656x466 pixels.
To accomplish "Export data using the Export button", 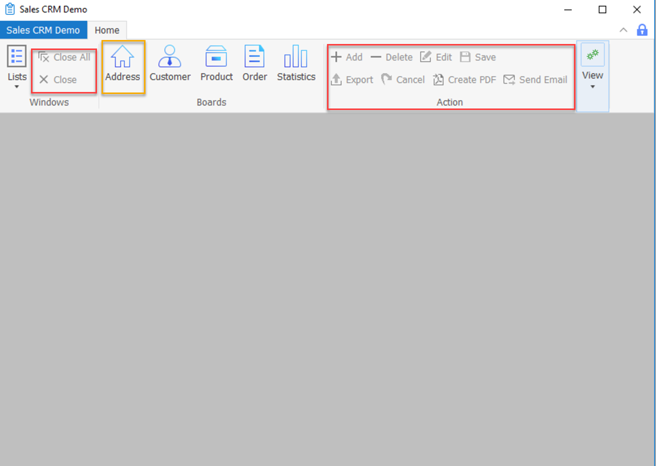I will click(x=351, y=80).
